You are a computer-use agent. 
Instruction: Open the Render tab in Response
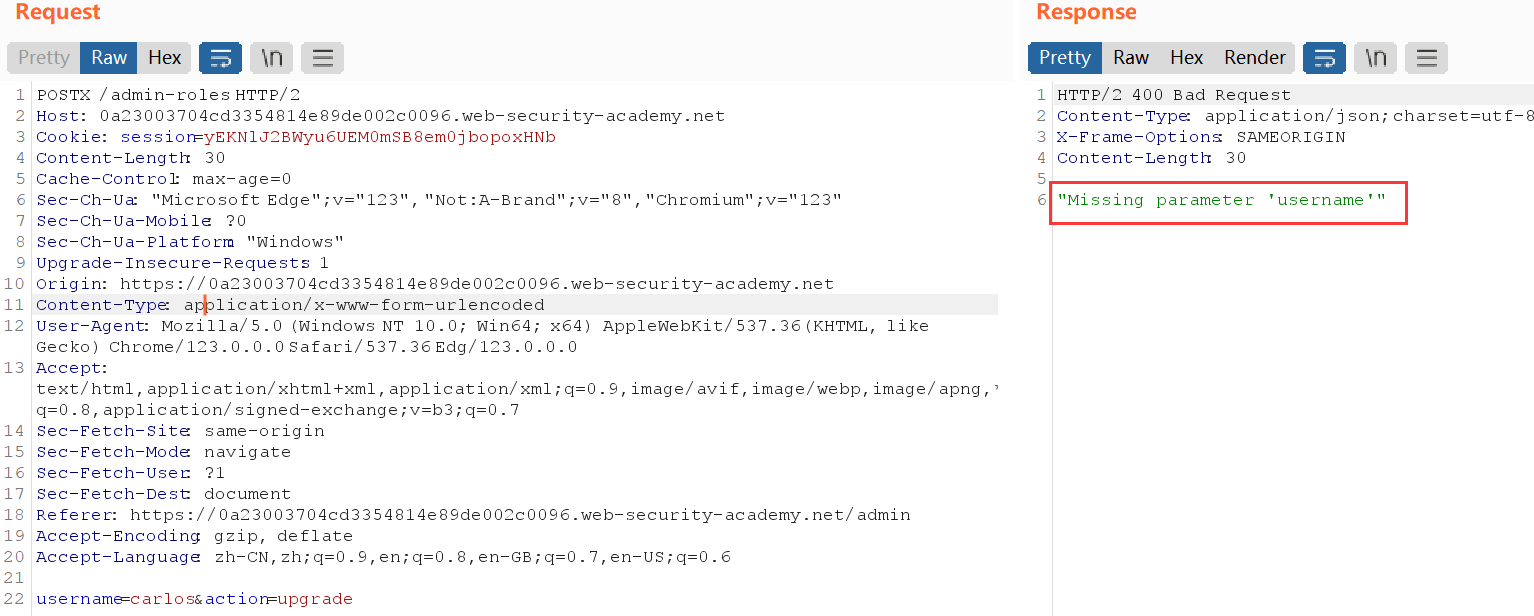pyautogui.click(x=1254, y=58)
